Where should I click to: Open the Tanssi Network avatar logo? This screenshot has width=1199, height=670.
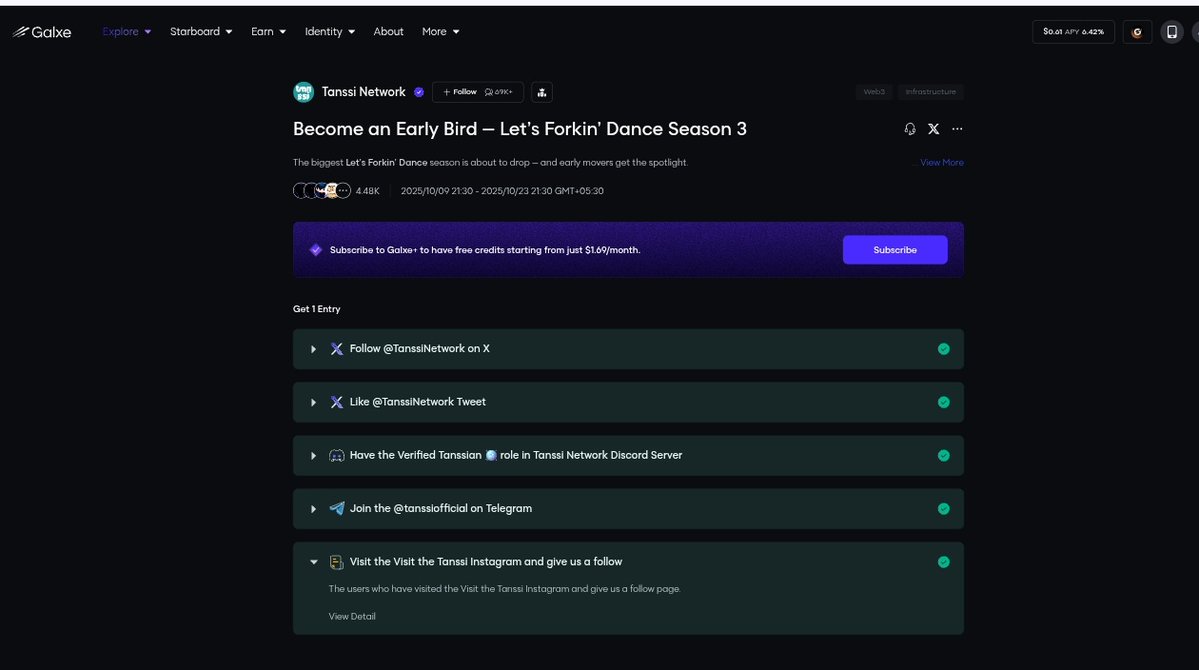click(x=304, y=92)
